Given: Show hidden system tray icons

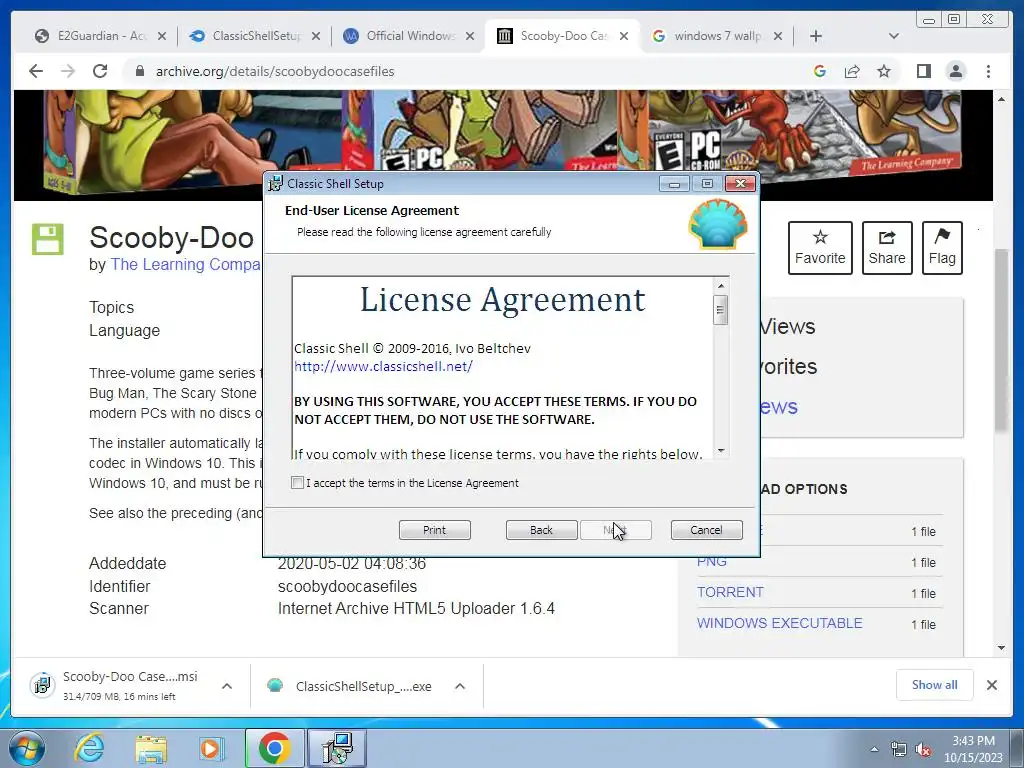Looking at the screenshot, I should coord(874,749).
